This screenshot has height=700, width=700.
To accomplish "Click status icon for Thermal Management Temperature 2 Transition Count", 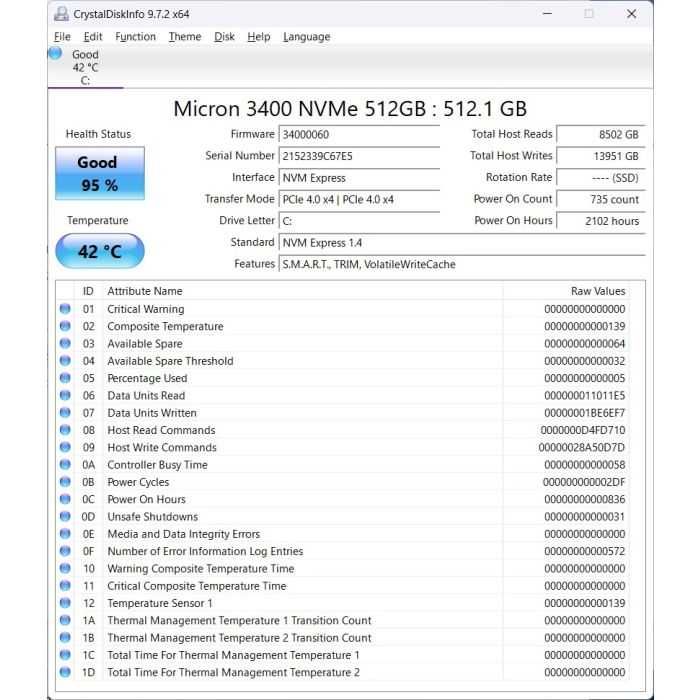I will click(65, 637).
